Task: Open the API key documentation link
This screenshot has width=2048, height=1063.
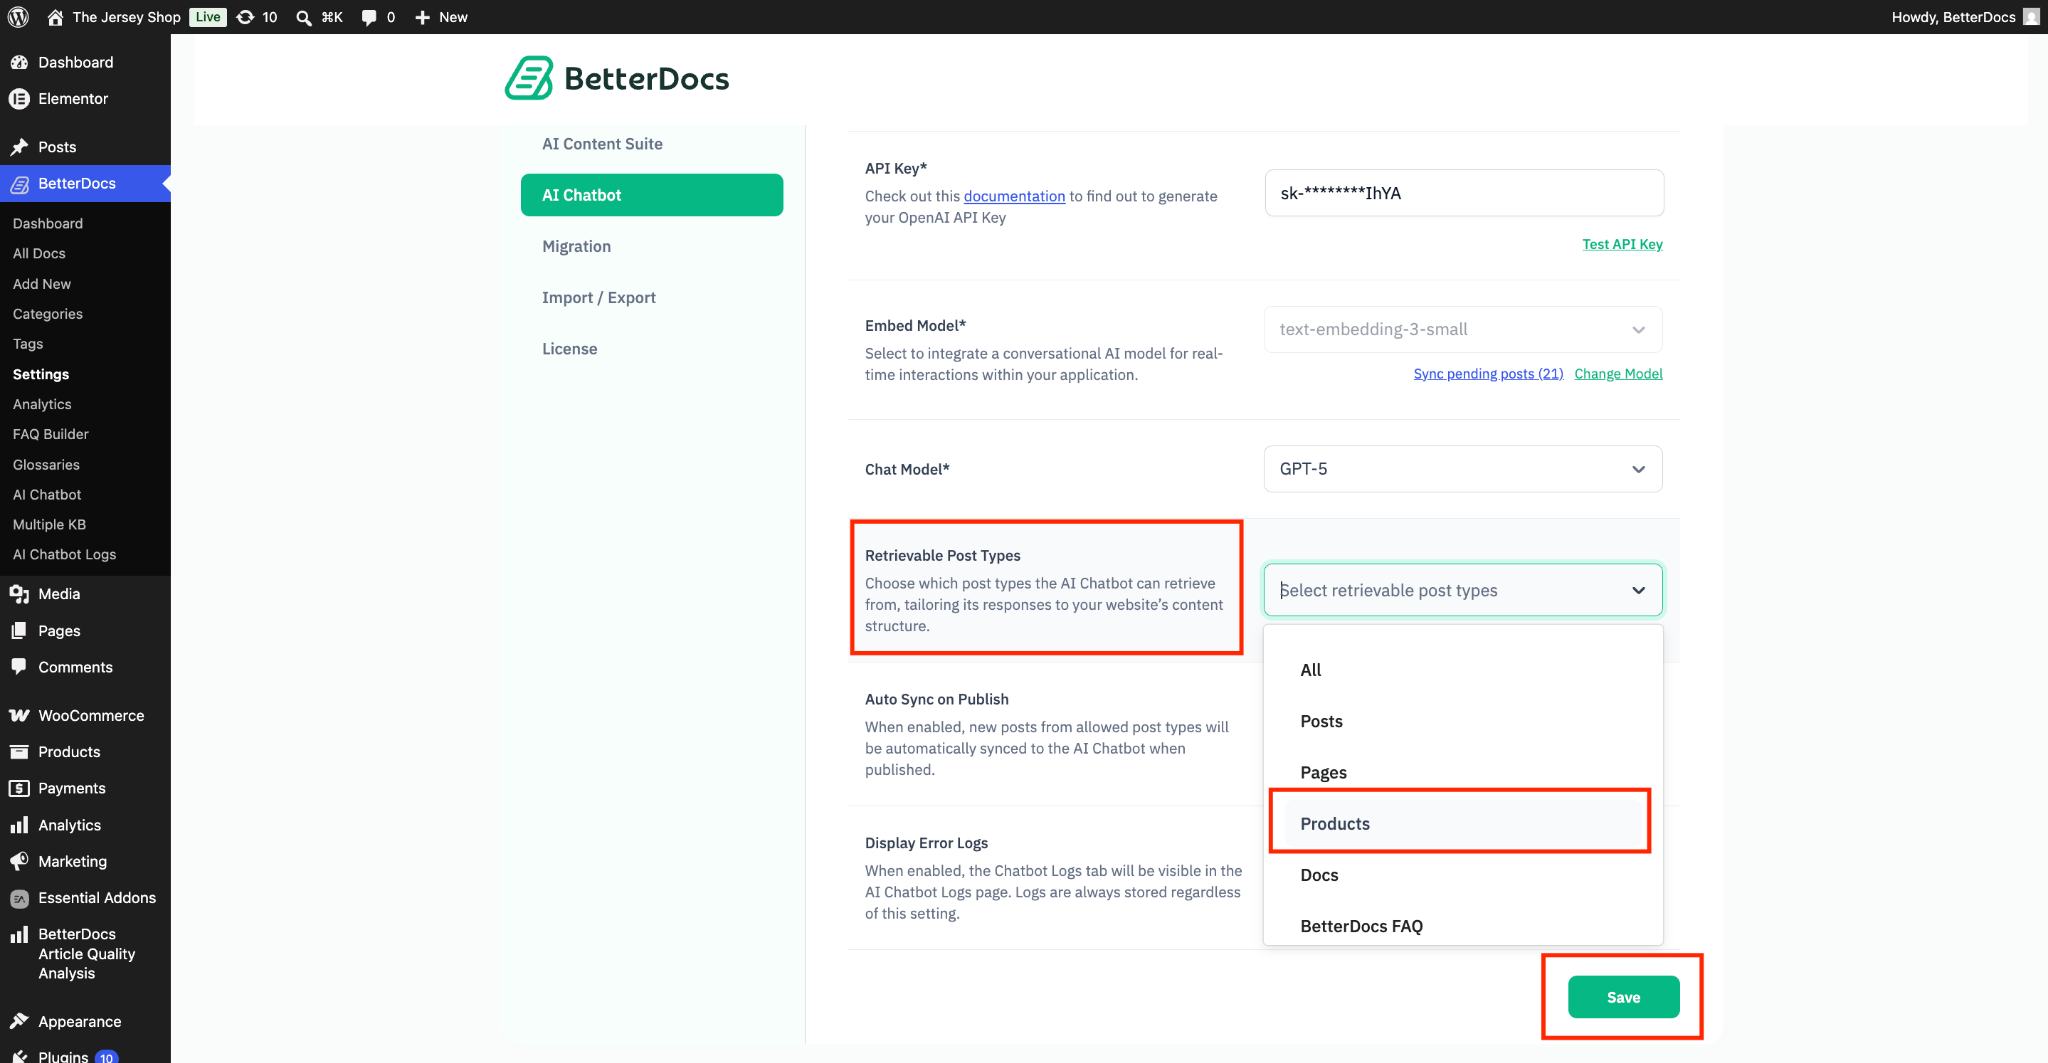Action: click(x=1014, y=196)
